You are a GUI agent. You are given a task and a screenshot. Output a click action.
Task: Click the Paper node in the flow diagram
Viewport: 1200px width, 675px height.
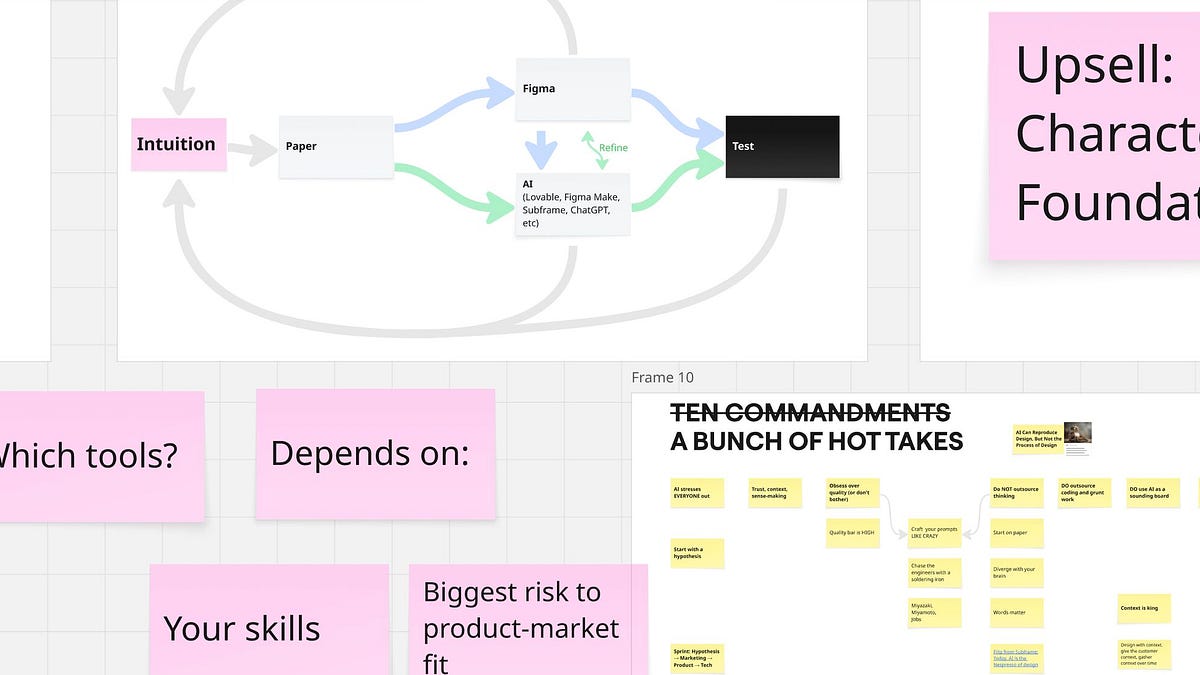335,146
